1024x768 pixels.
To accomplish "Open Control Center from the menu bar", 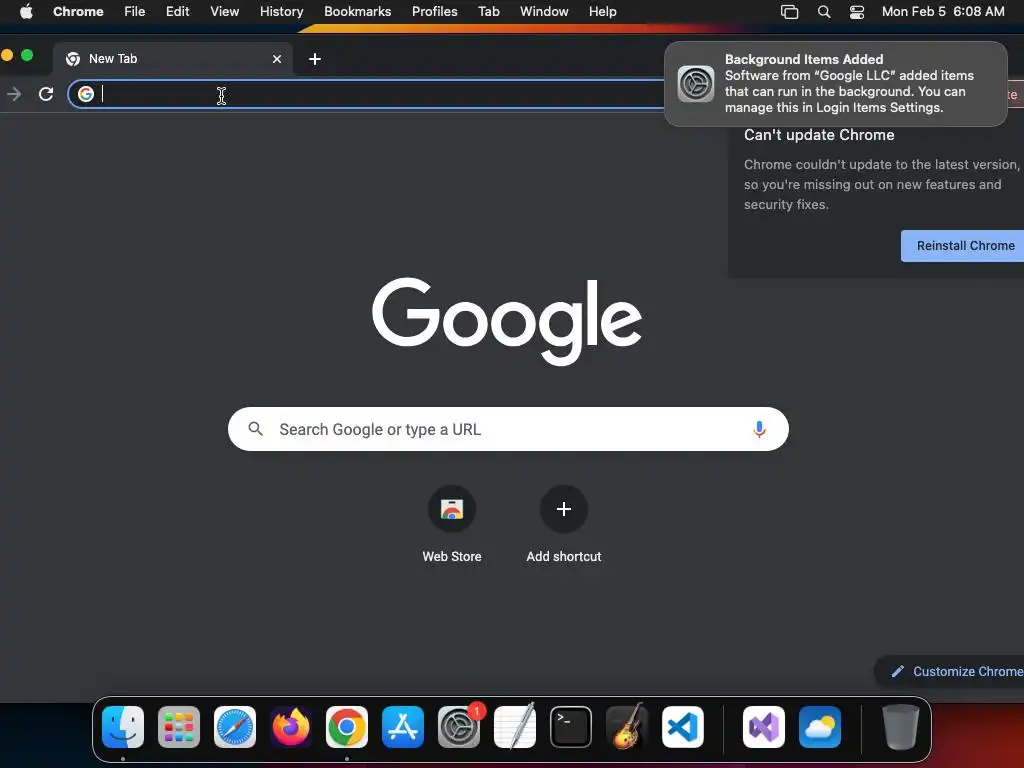I will (x=857, y=12).
